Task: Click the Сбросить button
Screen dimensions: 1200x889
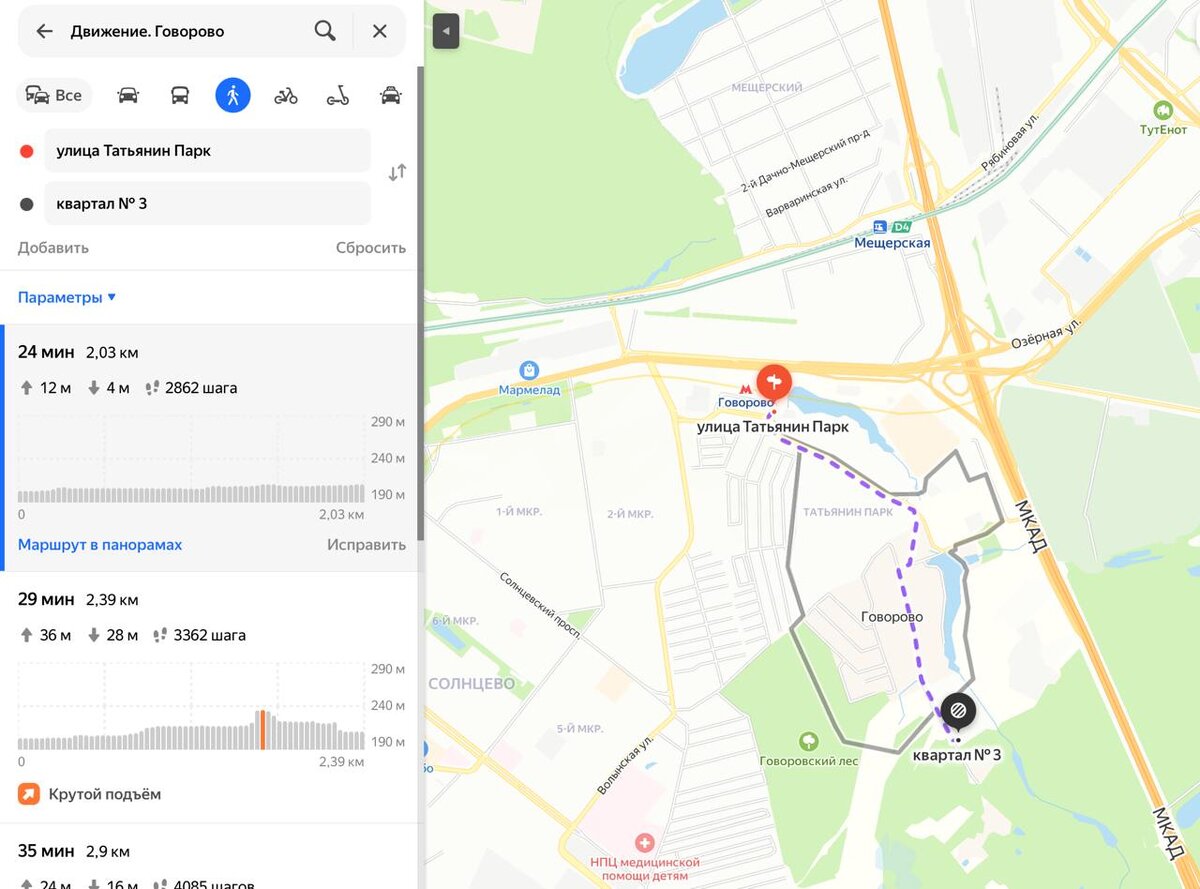Action: click(x=371, y=248)
